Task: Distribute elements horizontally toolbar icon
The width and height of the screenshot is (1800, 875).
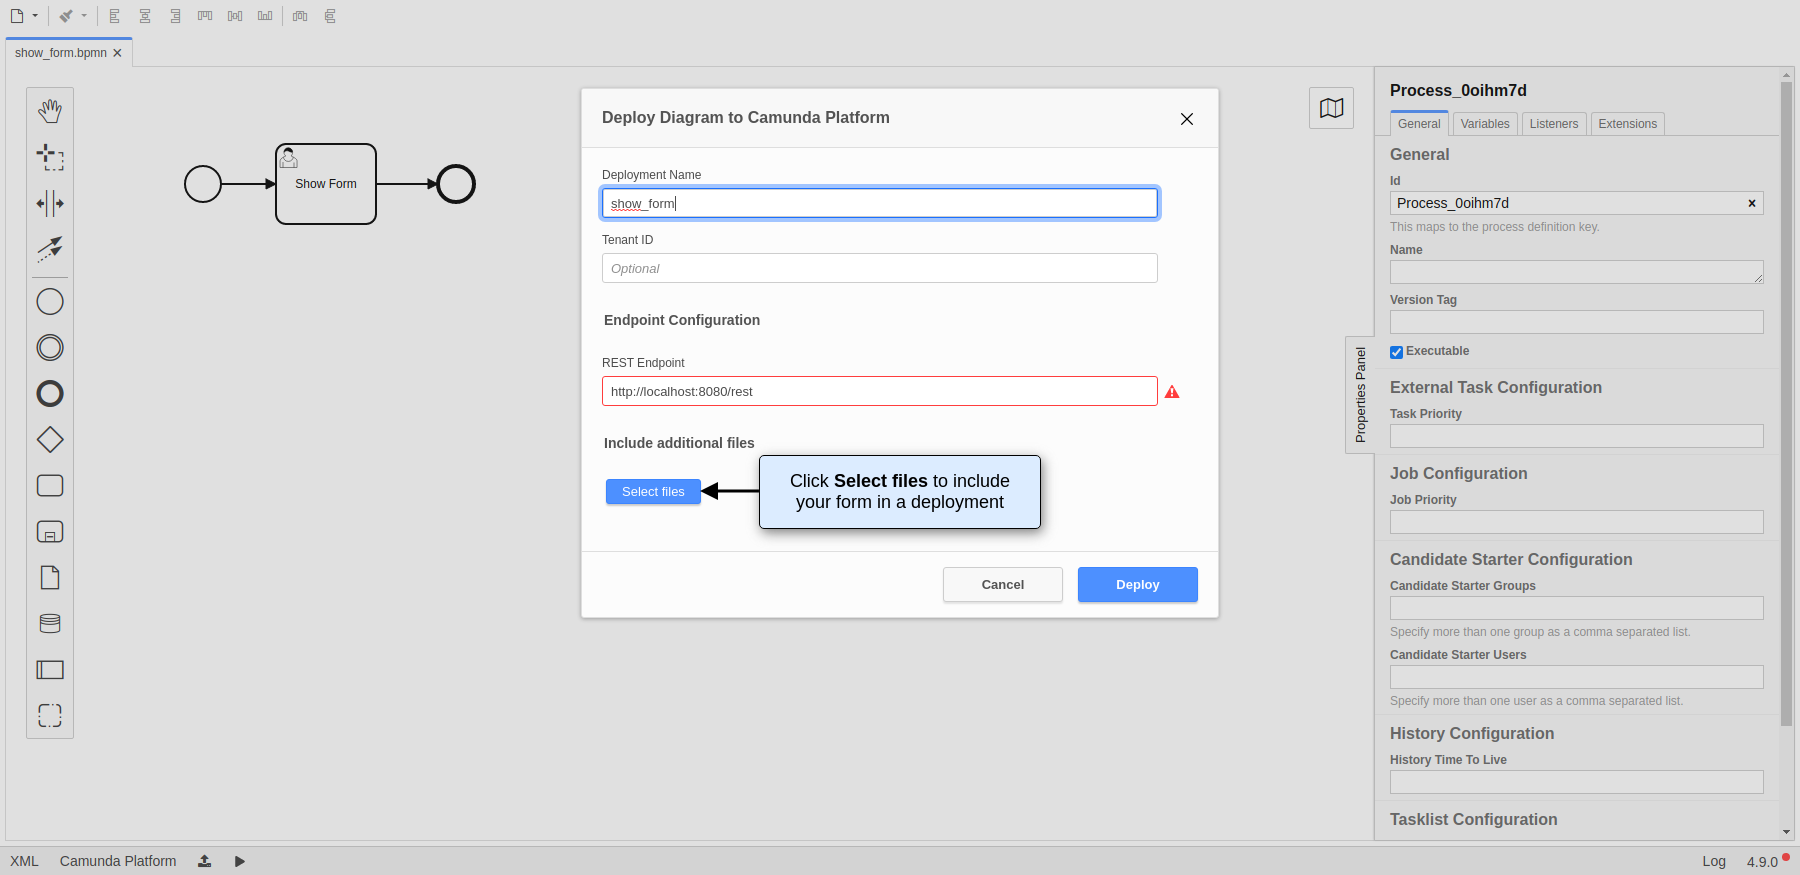Action: [x=300, y=16]
